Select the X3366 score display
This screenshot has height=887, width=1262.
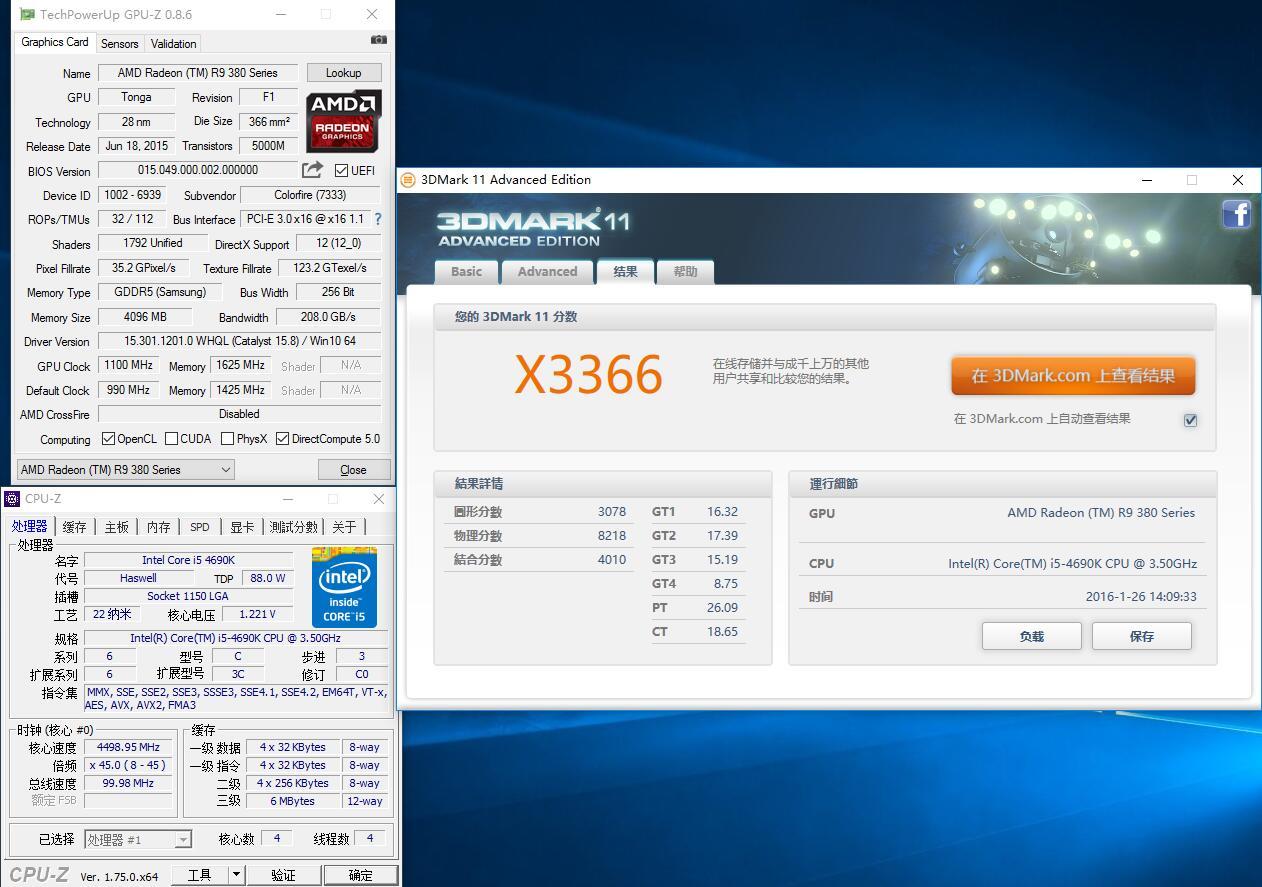point(587,374)
